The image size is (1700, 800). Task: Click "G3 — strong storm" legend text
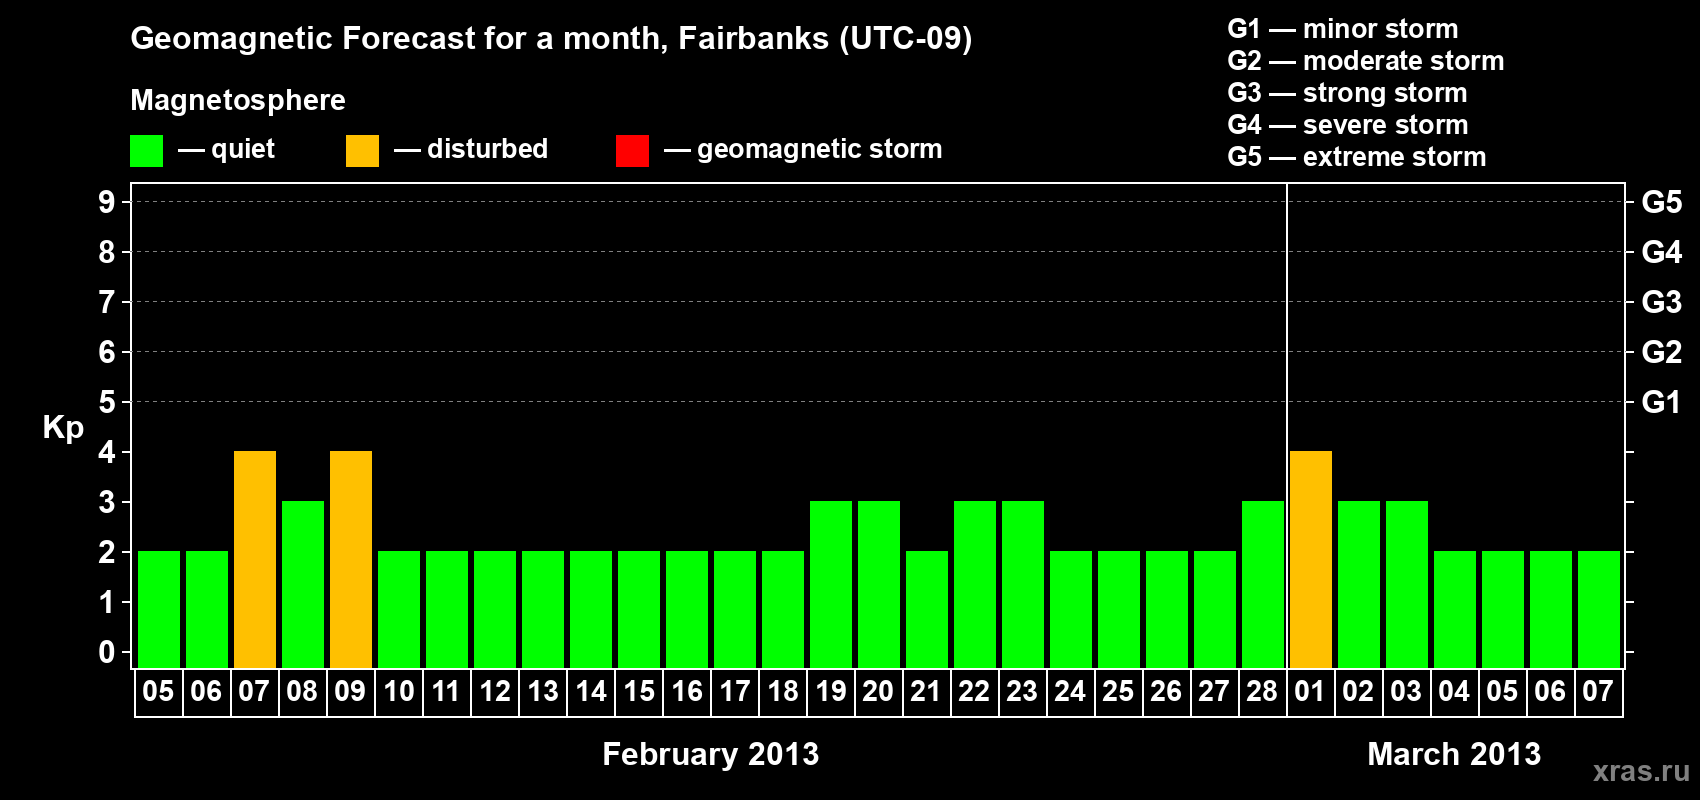1347,93
